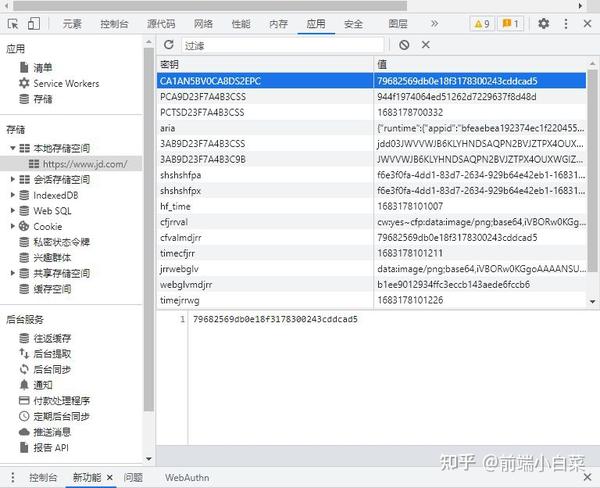600x488 pixels.
Task: Select the inspect element picker icon
Action: click(x=13, y=24)
